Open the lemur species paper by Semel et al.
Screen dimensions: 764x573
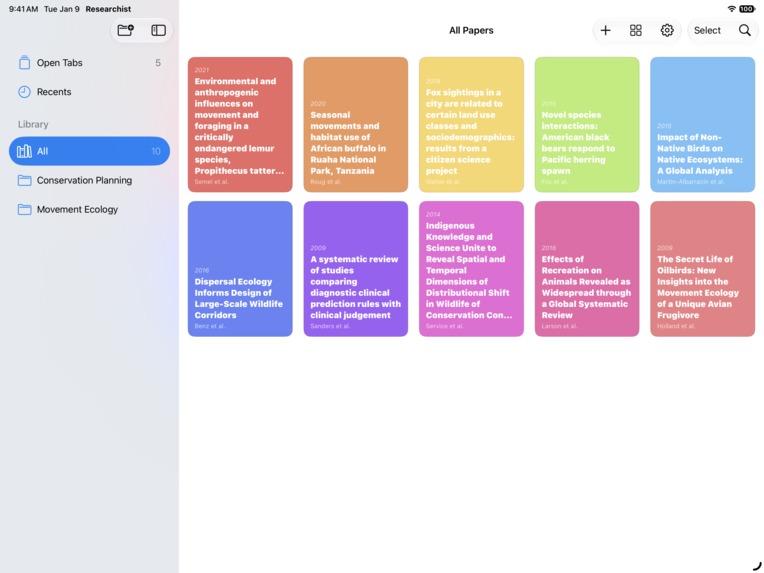(x=240, y=125)
